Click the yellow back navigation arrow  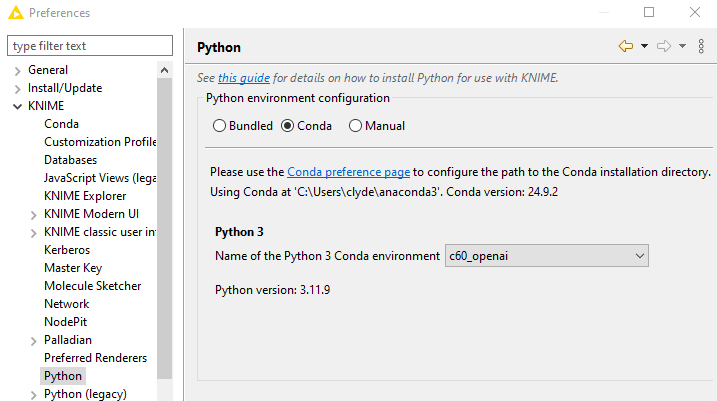click(626, 46)
